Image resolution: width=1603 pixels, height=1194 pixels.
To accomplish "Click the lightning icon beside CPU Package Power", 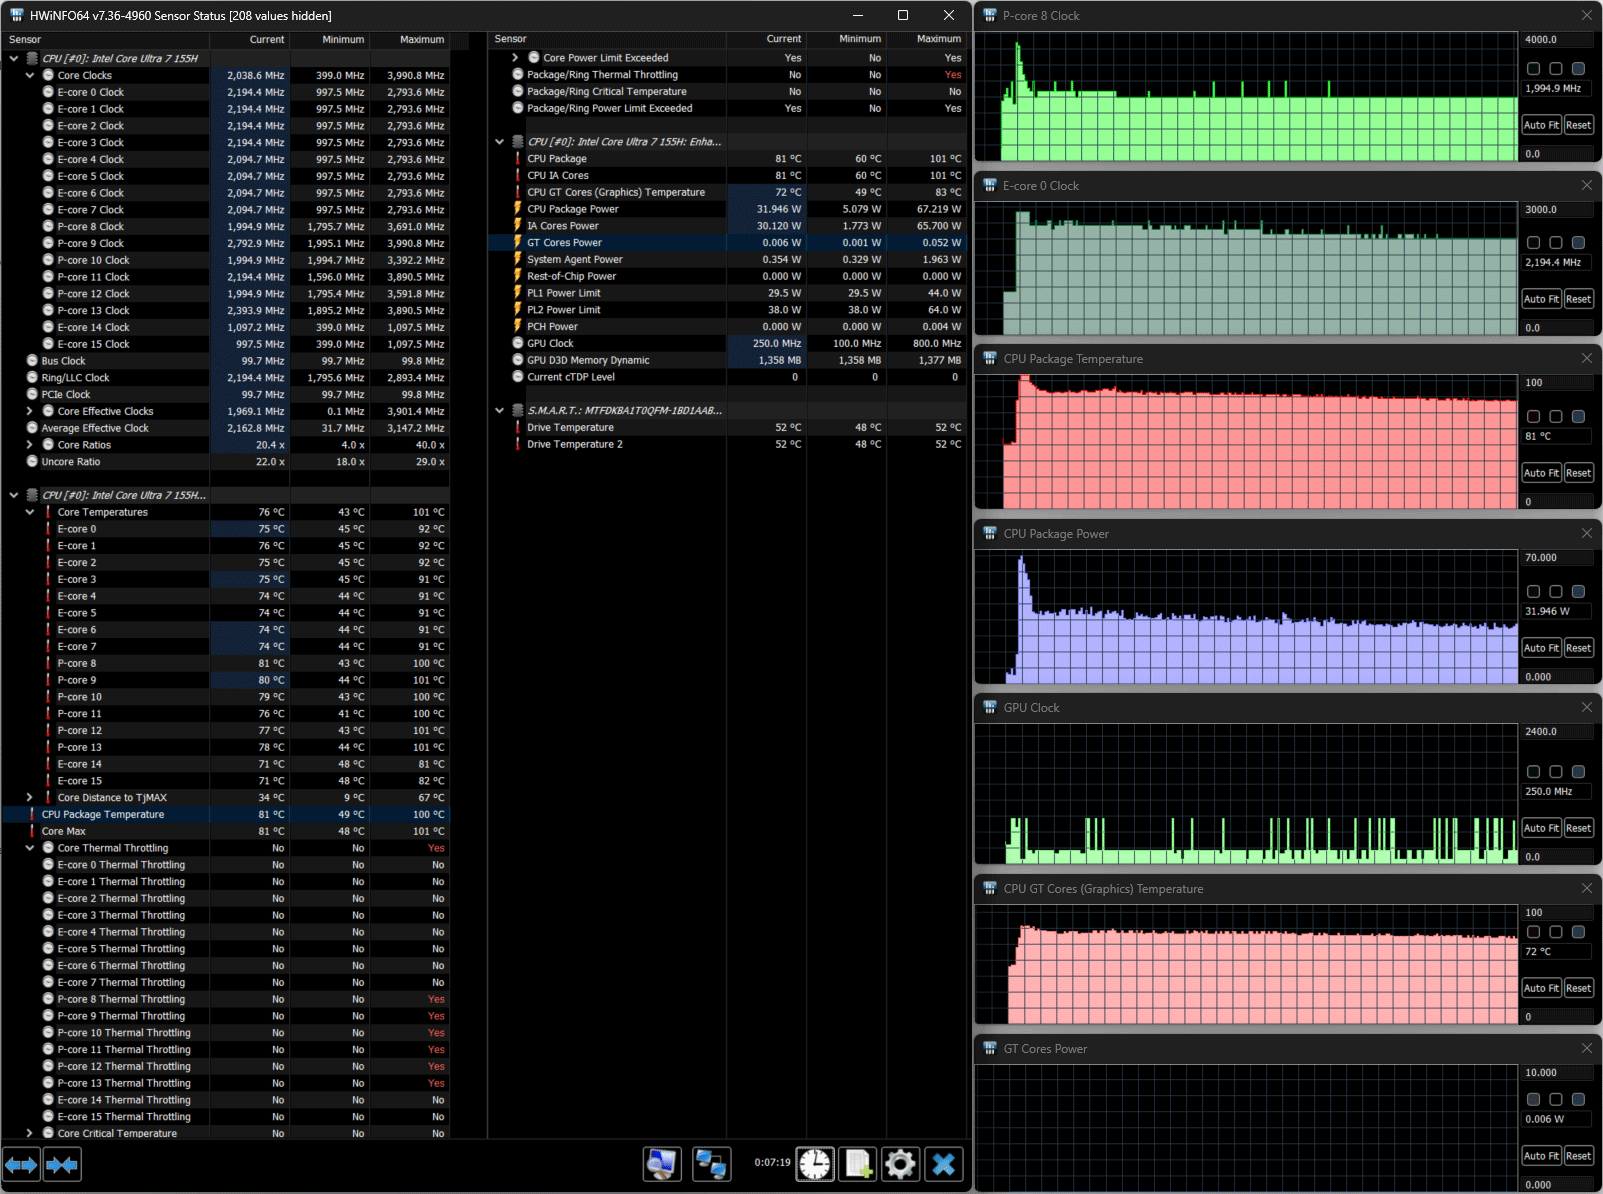I will pos(518,209).
